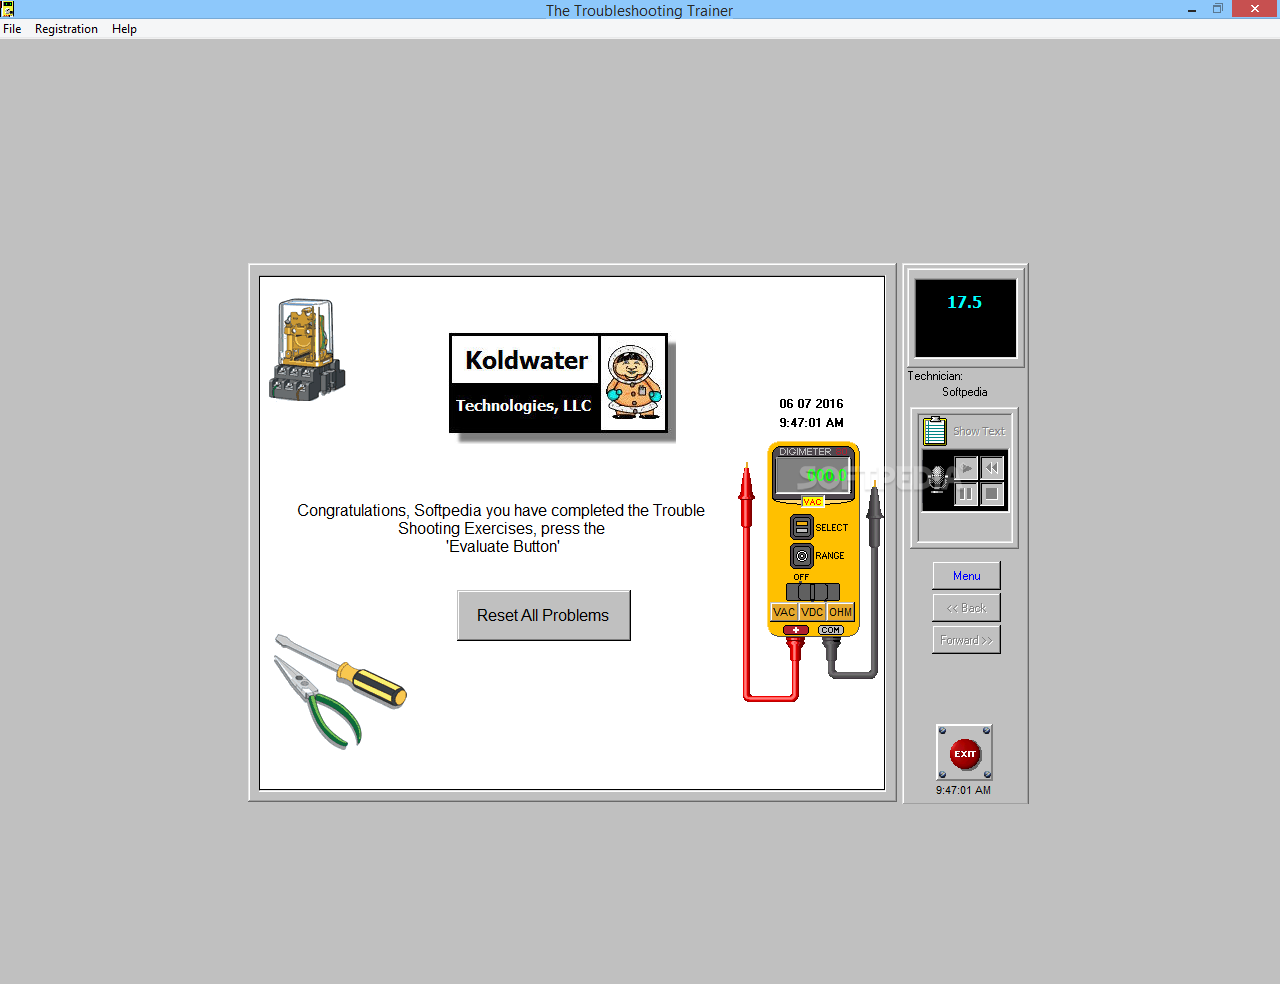1280x984 pixels.
Task: Close the Troubleshooting Trainer window
Action: [x=1255, y=9]
